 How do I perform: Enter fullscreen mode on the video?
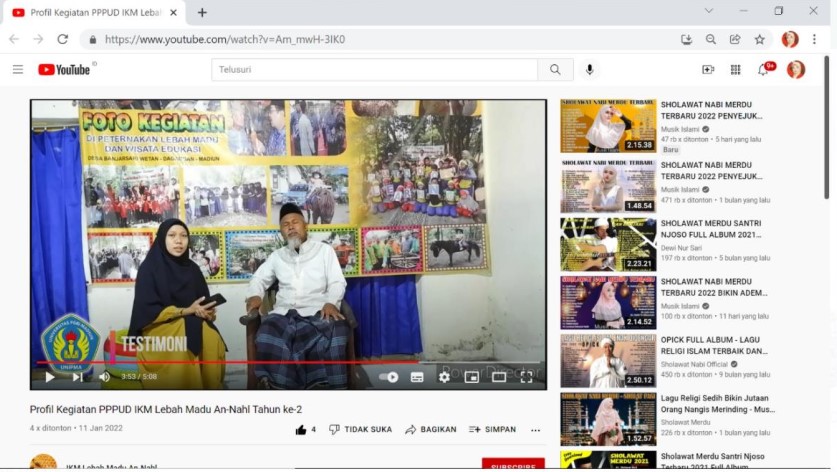coord(526,377)
